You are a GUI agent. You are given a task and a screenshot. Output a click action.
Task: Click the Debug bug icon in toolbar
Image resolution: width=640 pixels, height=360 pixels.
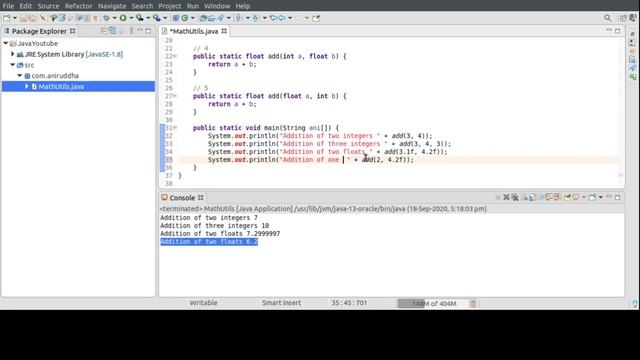point(106,18)
